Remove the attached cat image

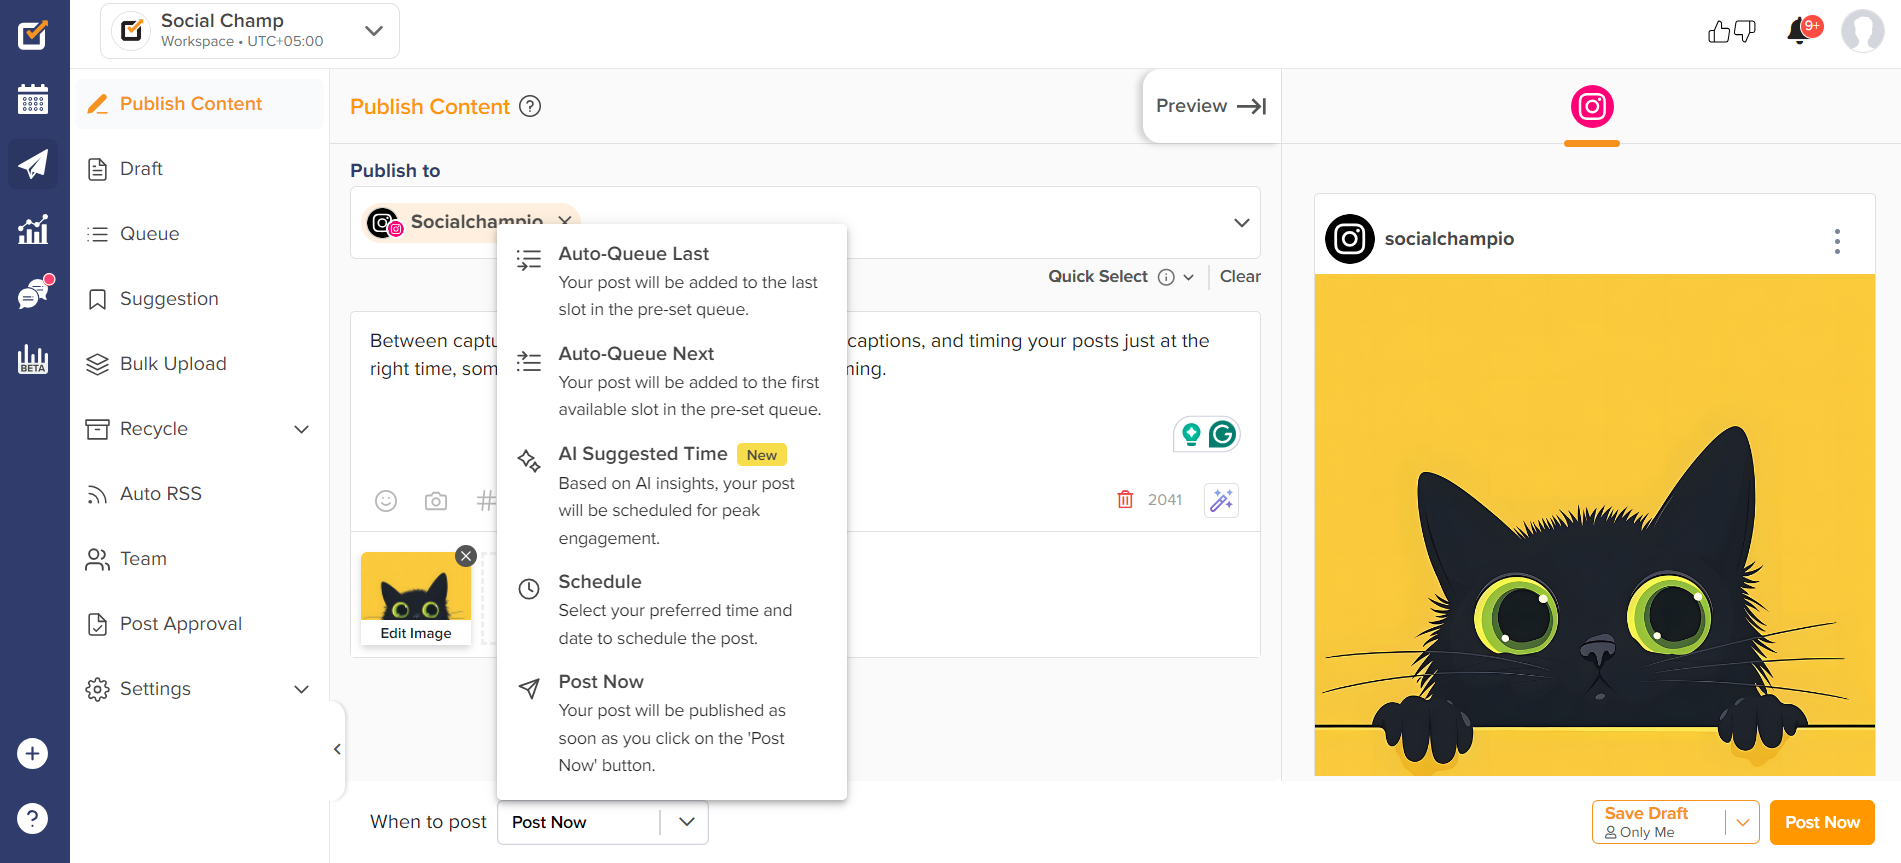466,557
